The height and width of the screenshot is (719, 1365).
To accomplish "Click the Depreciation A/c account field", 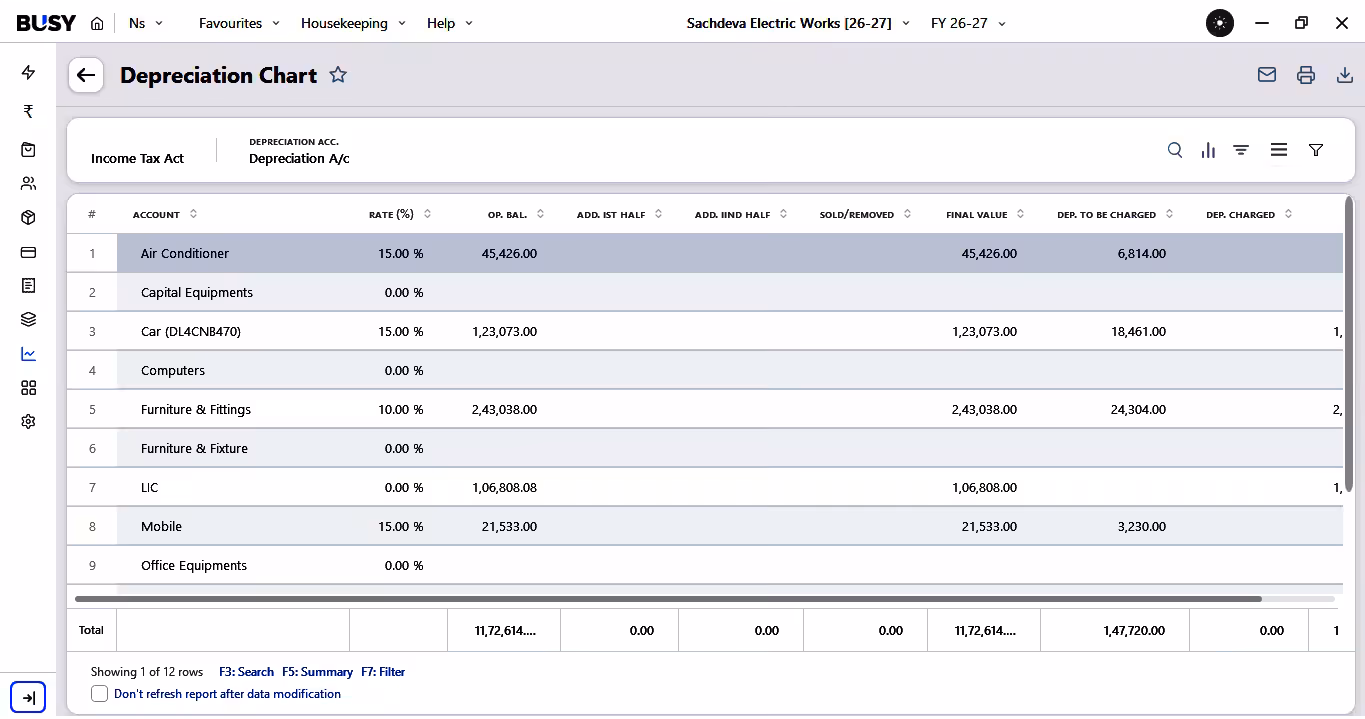I will (299, 159).
